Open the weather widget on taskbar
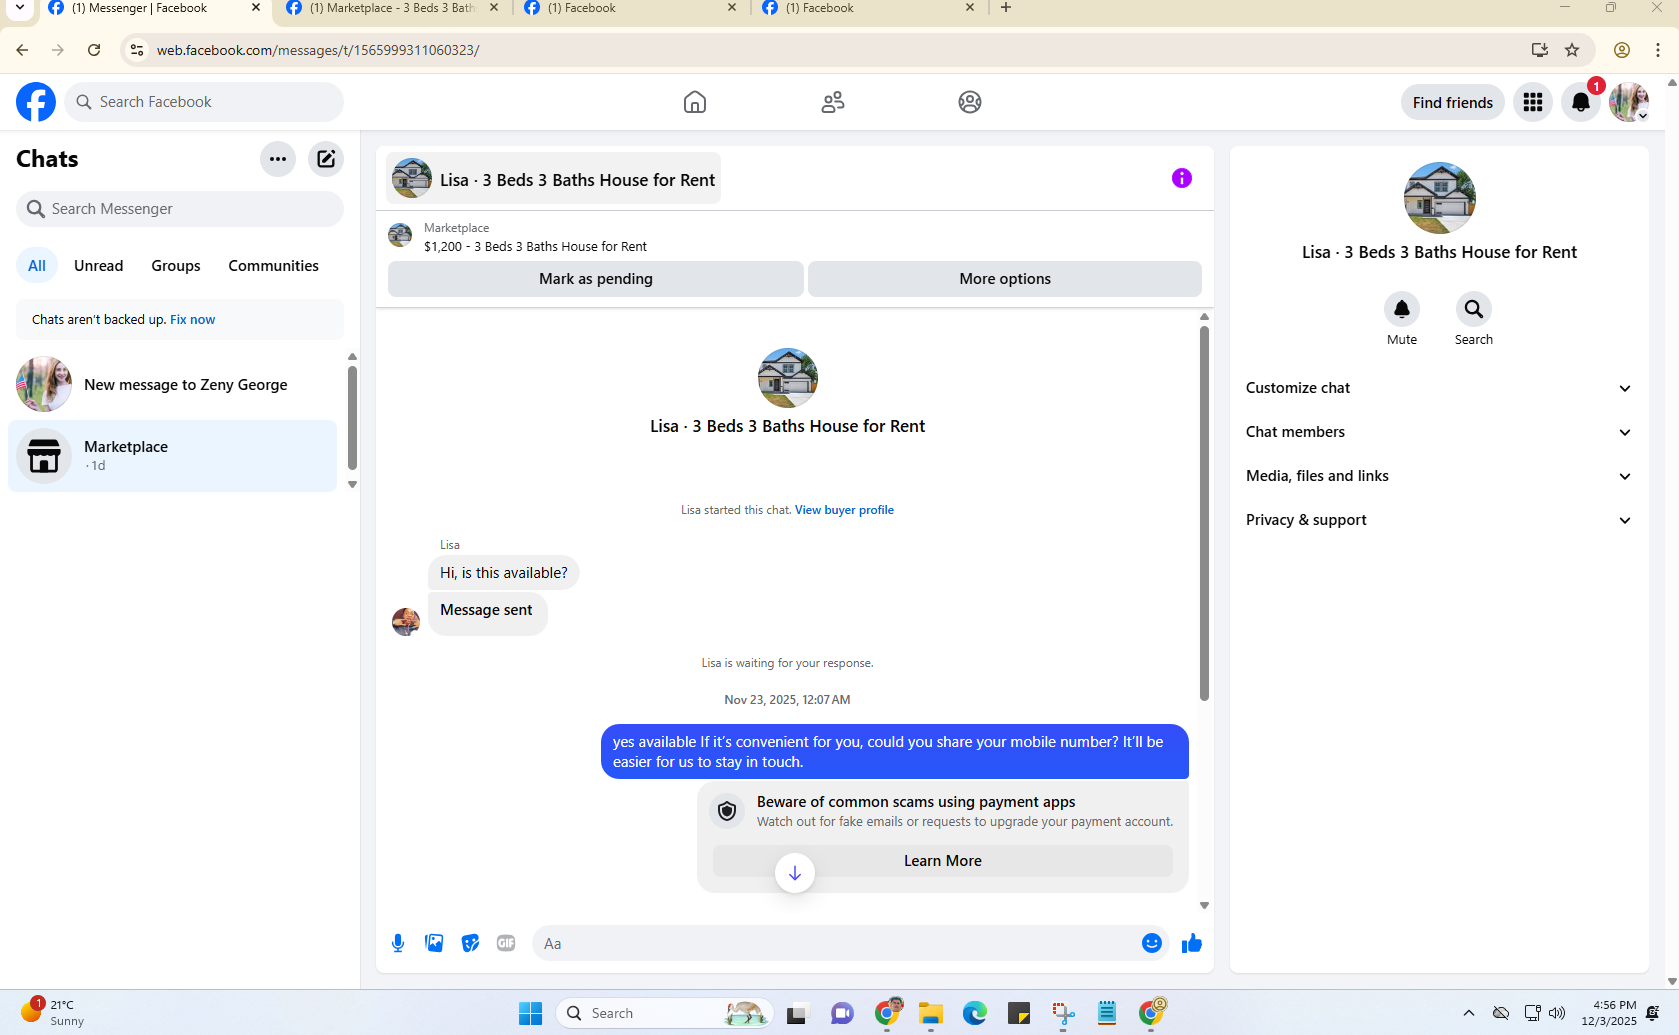The width and height of the screenshot is (1679, 1035). [52, 1012]
